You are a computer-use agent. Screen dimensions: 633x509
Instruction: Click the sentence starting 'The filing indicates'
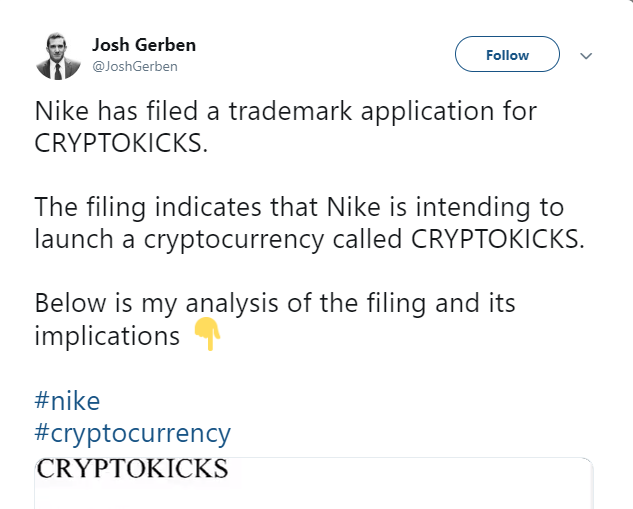coord(309,223)
